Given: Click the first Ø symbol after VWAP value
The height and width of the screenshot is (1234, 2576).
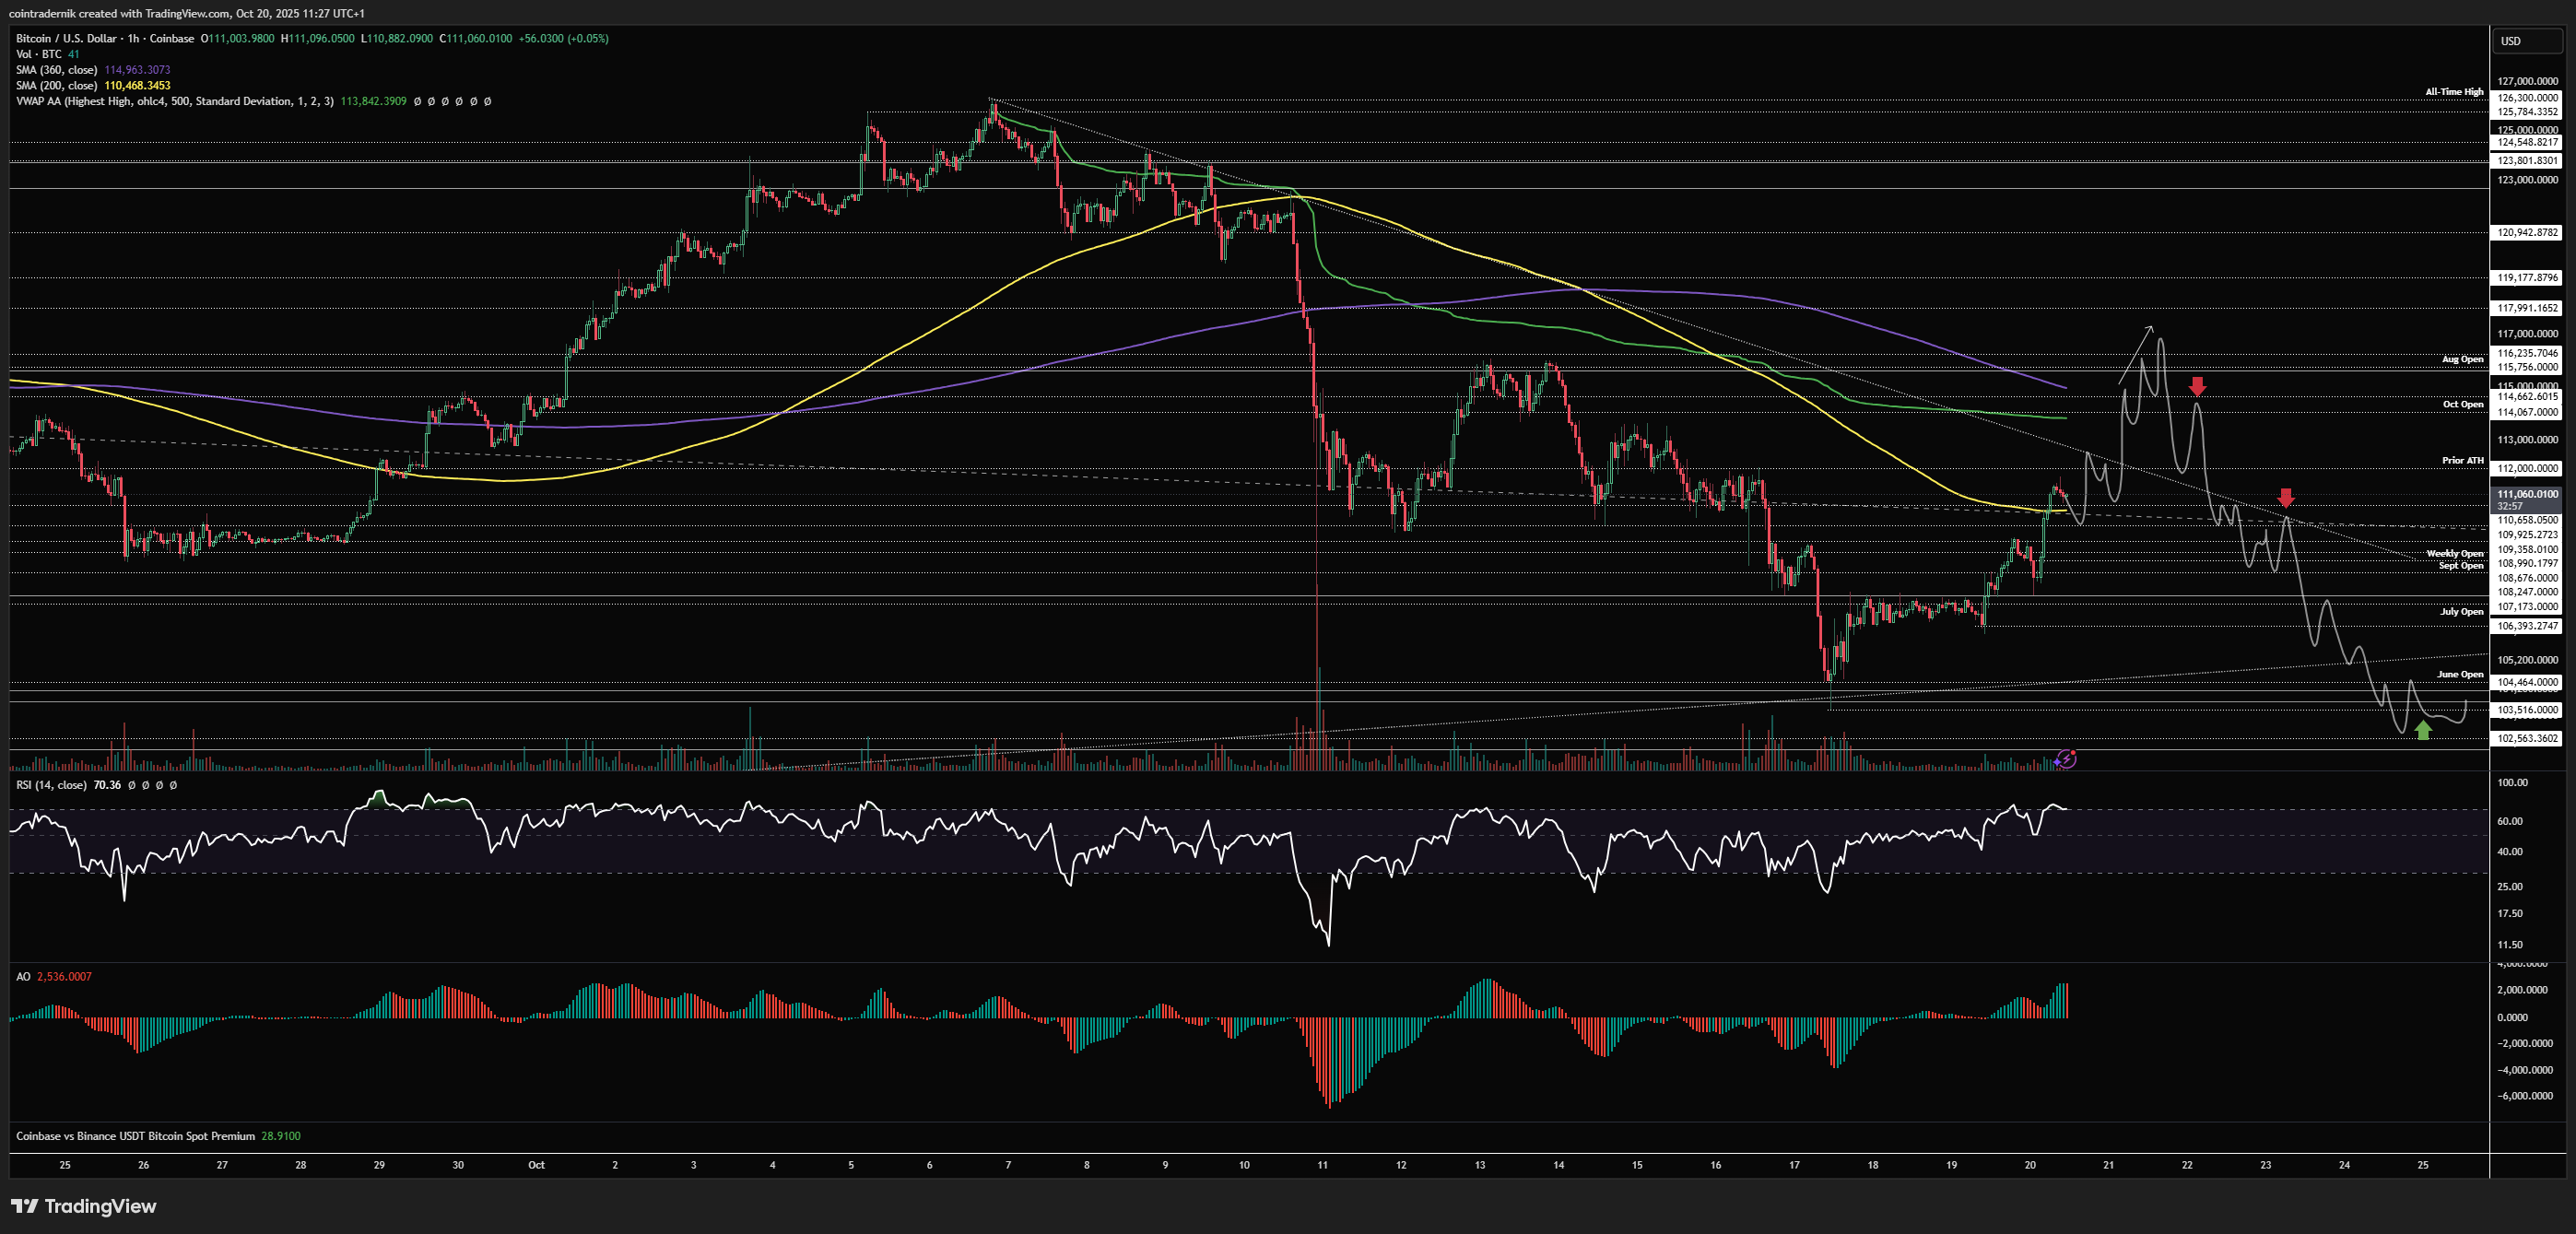Looking at the screenshot, I should 418,101.
